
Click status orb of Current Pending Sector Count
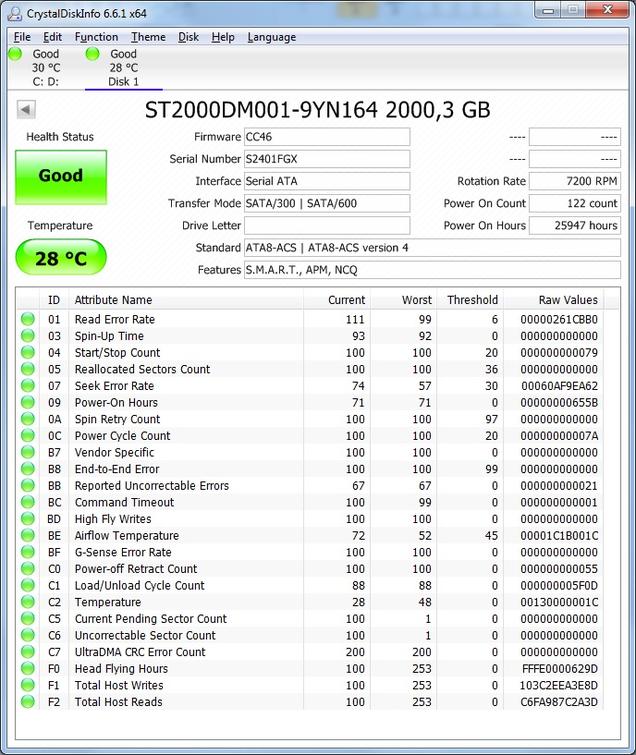(x=28, y=618)
